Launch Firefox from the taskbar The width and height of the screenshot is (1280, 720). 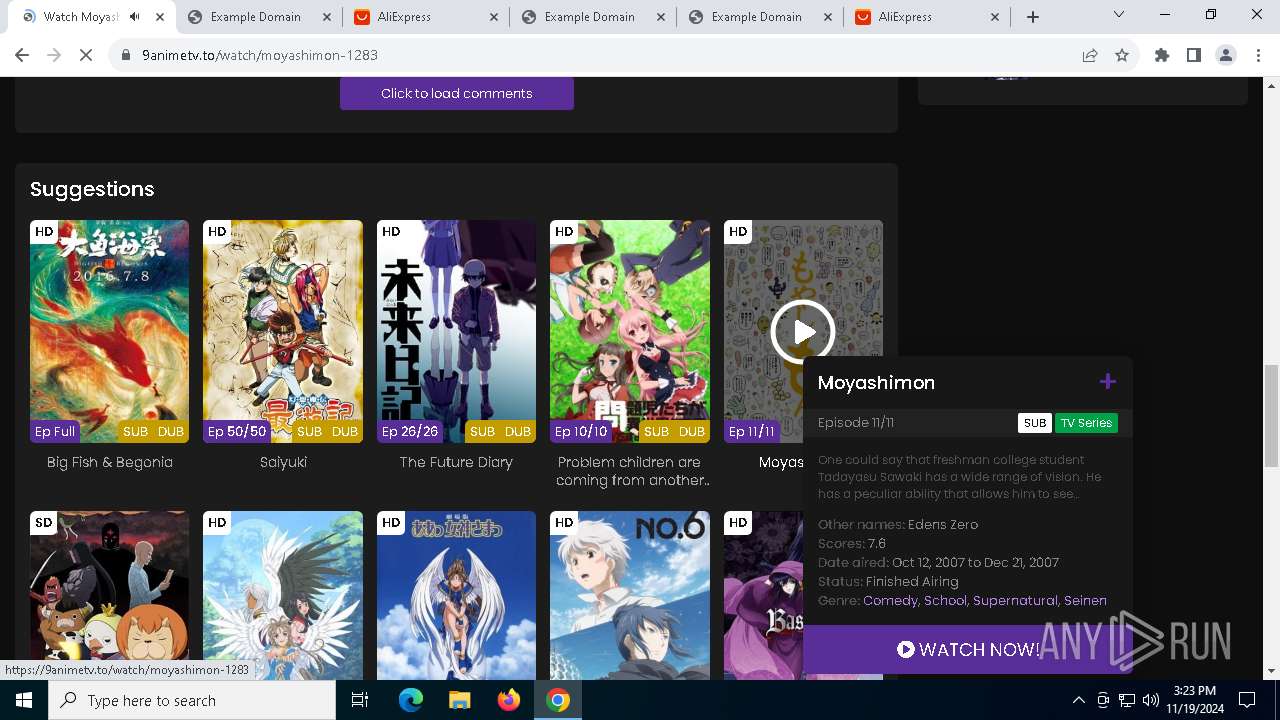(509, 700)
